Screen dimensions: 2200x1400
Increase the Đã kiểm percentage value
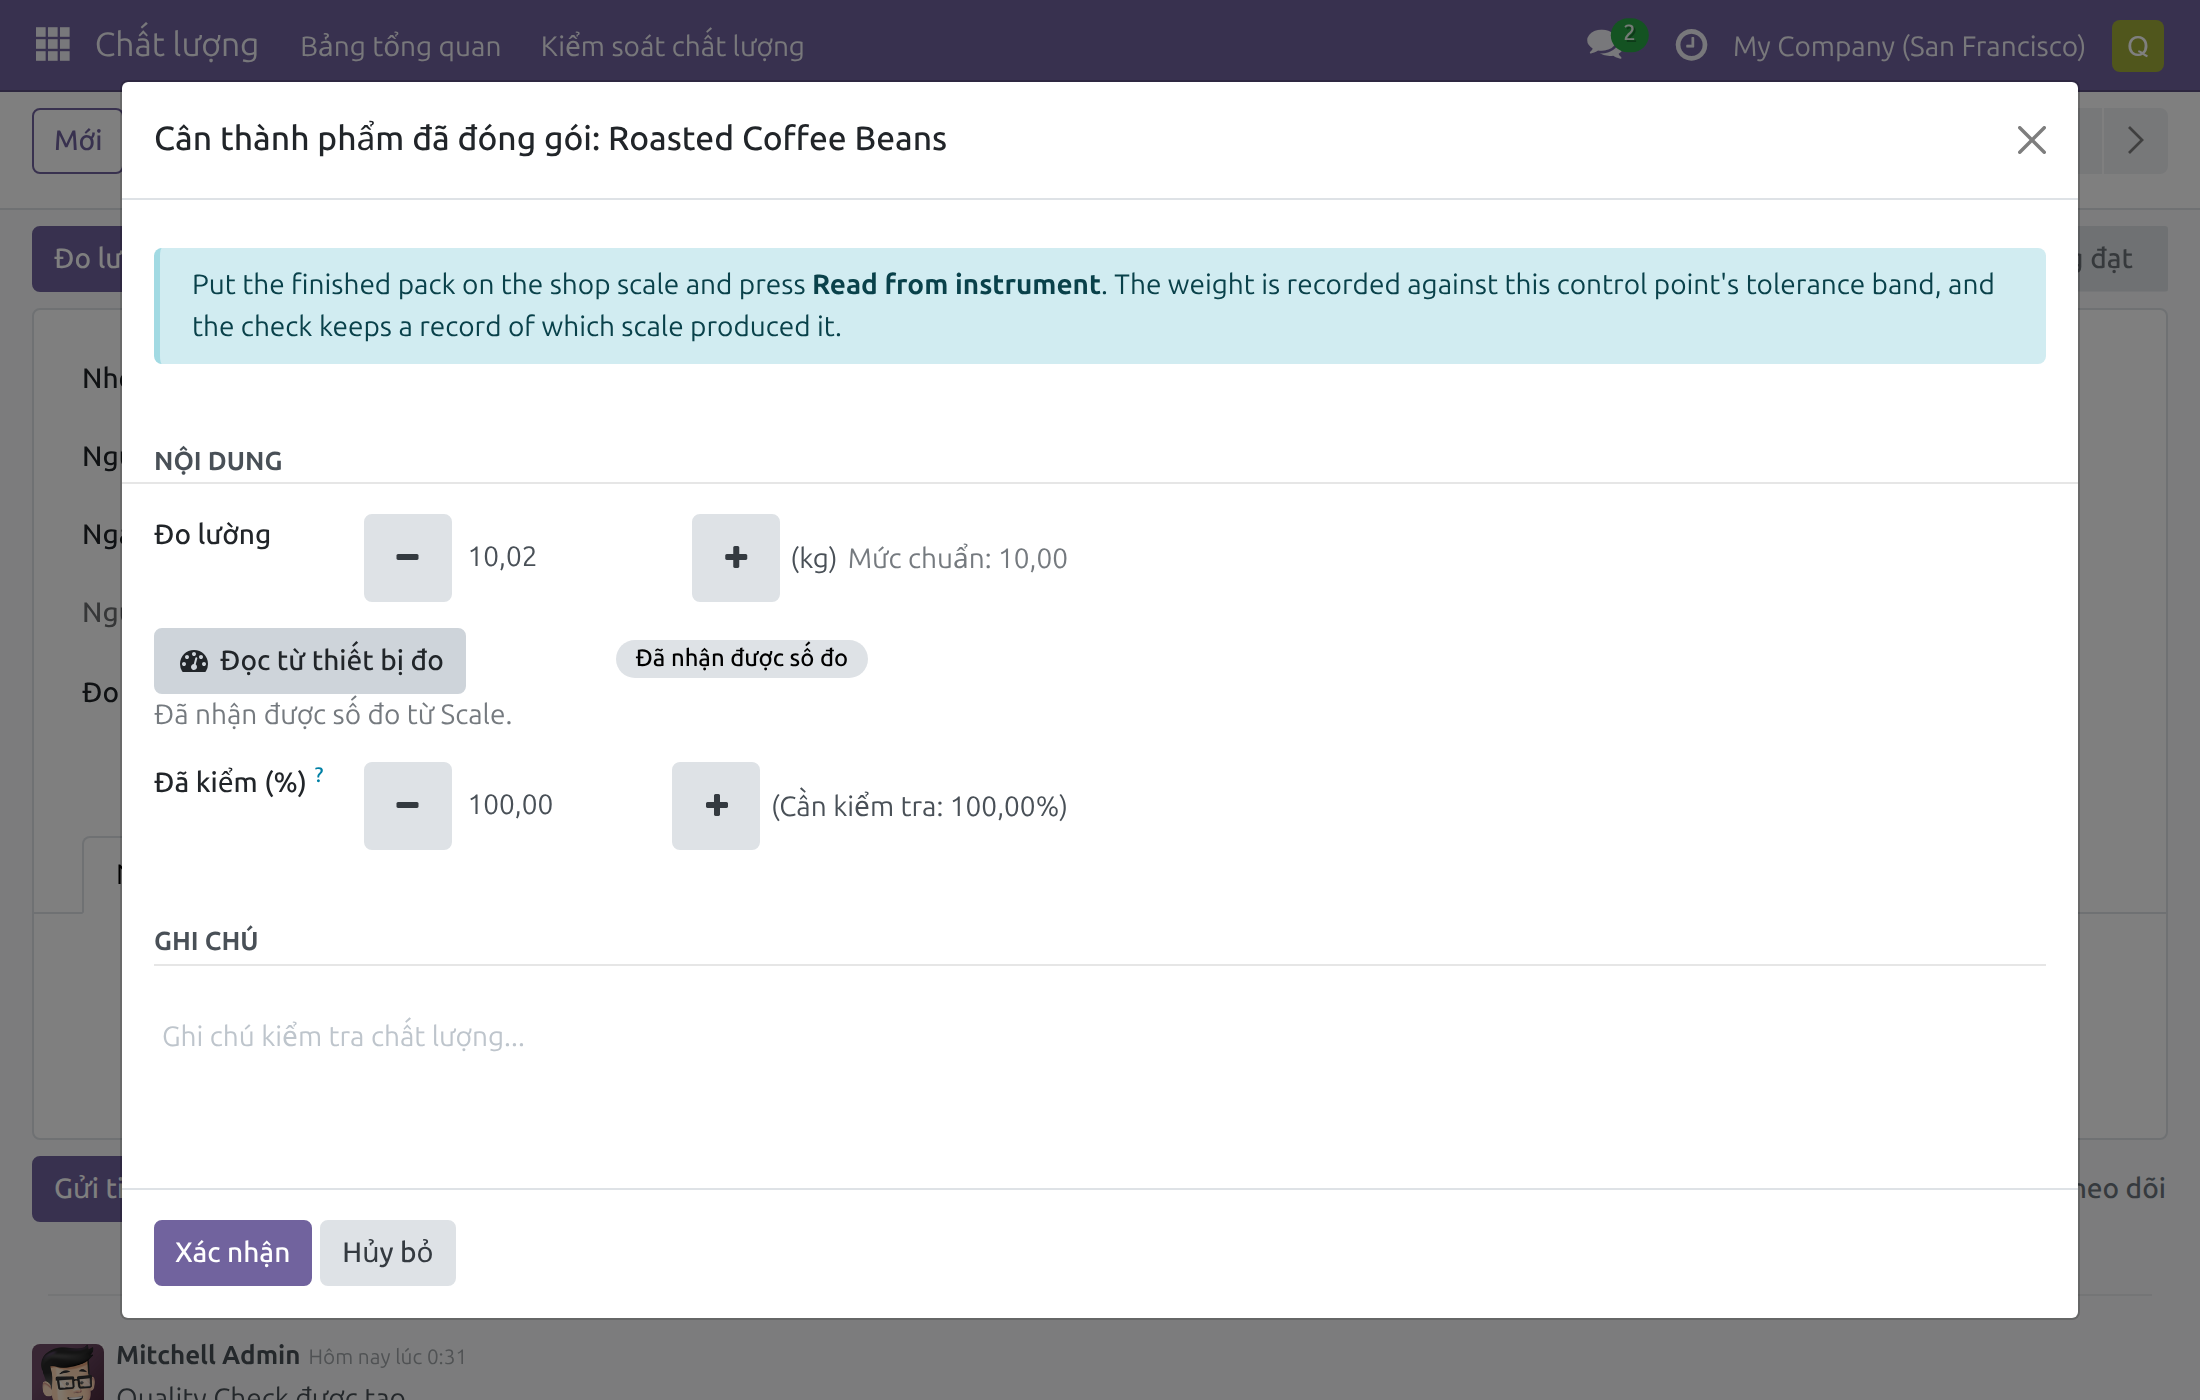coord(715,806)
